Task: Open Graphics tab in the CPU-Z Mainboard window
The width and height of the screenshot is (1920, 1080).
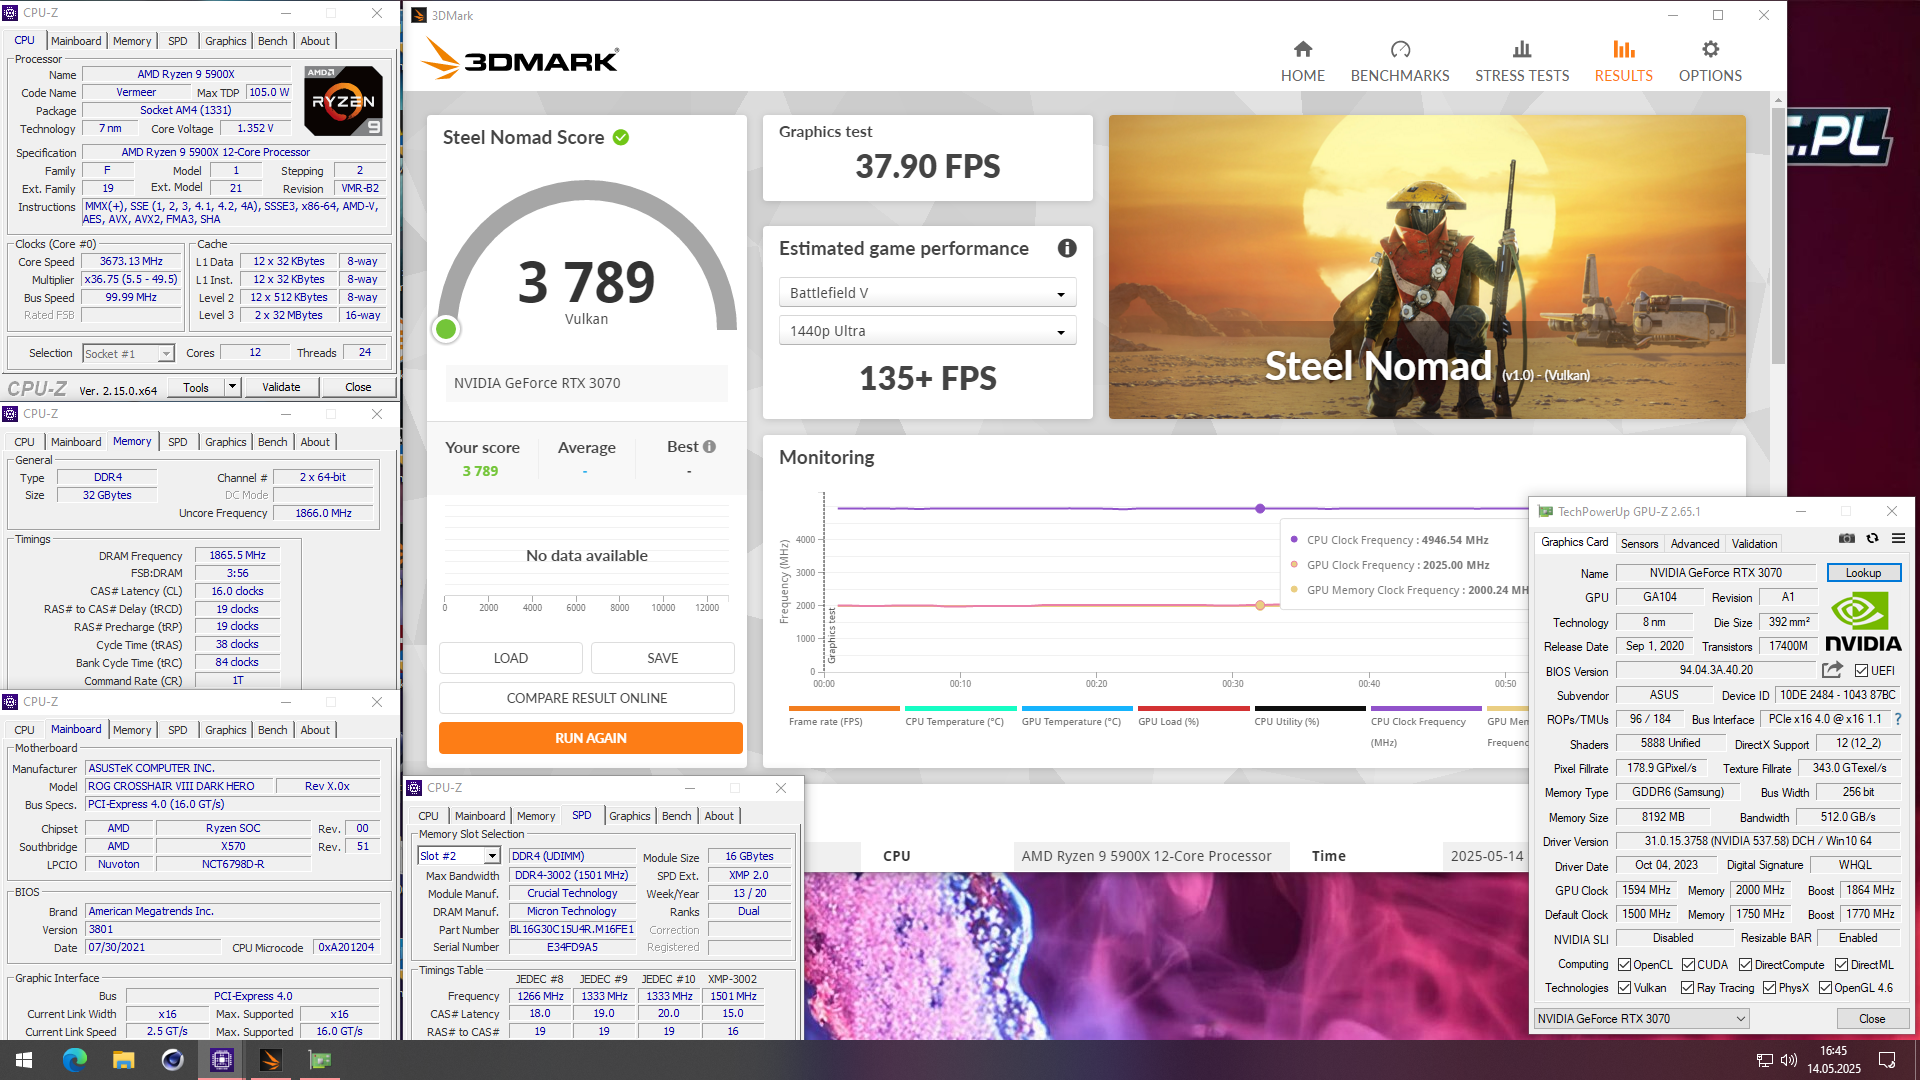Action: pyautogui.click(x=225, y=730)
